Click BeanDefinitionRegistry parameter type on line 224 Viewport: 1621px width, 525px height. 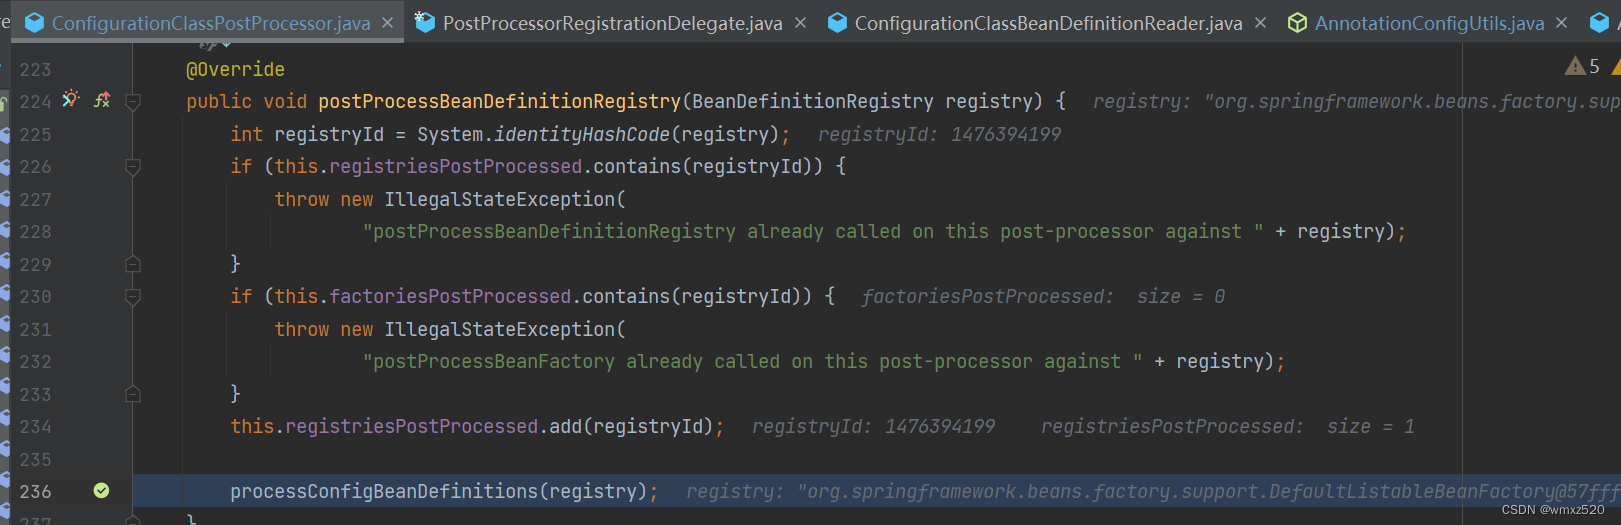pyautogui.click(x=812, y=101)
